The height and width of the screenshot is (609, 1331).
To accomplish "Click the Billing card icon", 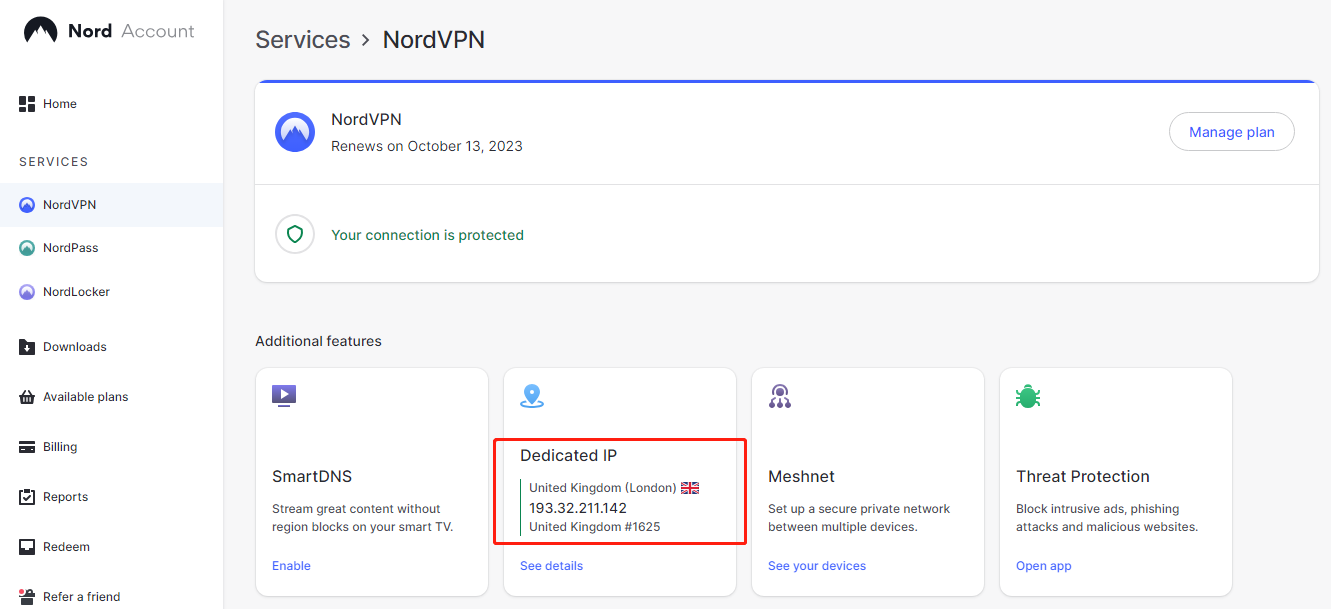I will click(x=27, y=447).
